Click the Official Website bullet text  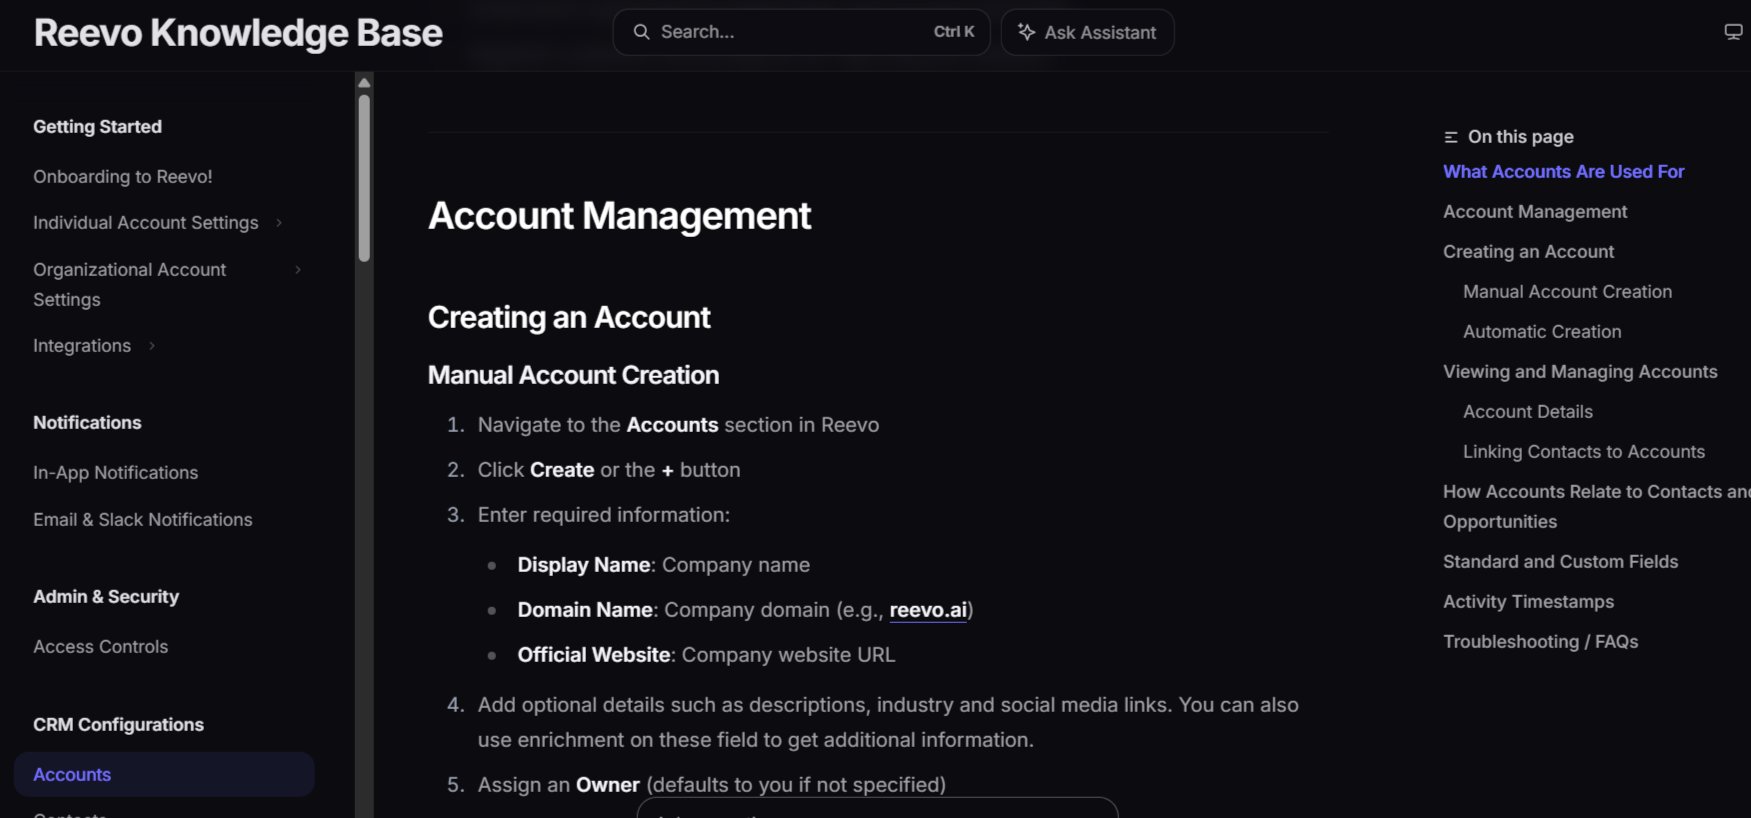pyautogui.click(x=706, y=655)
